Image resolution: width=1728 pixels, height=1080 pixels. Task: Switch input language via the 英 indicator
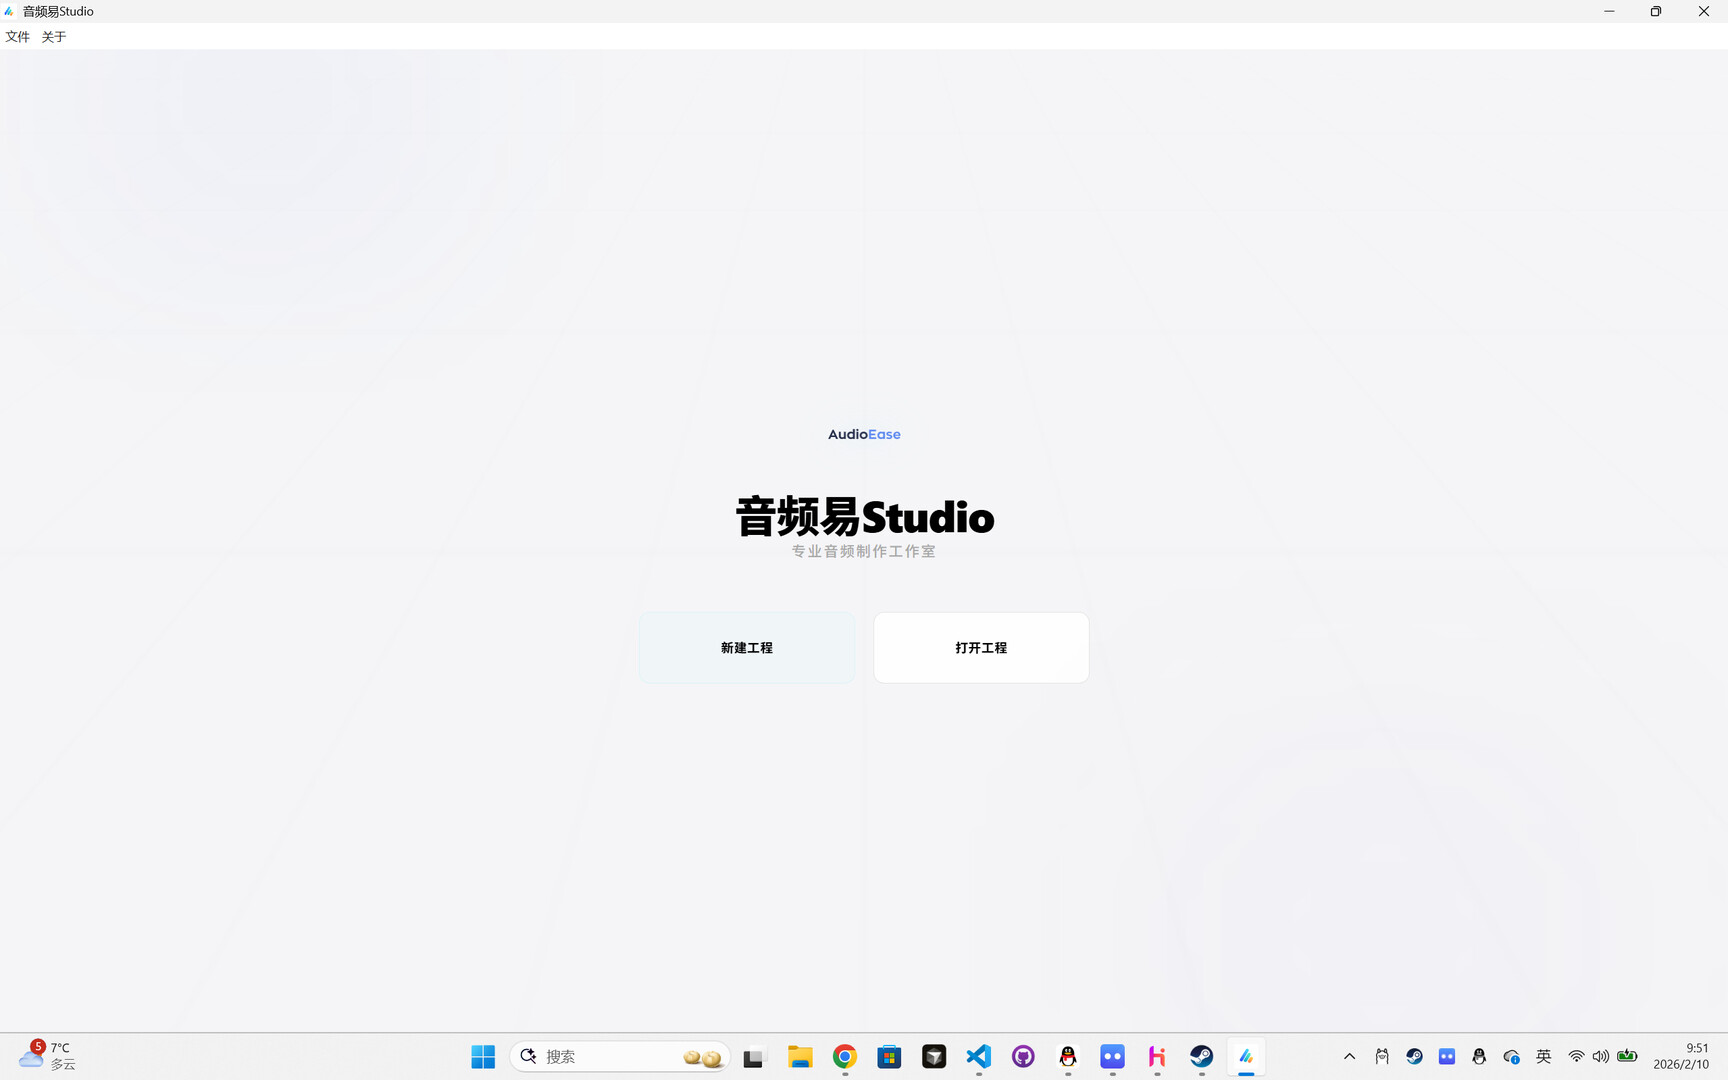pyautogui.click(x=1544, y=1056)
